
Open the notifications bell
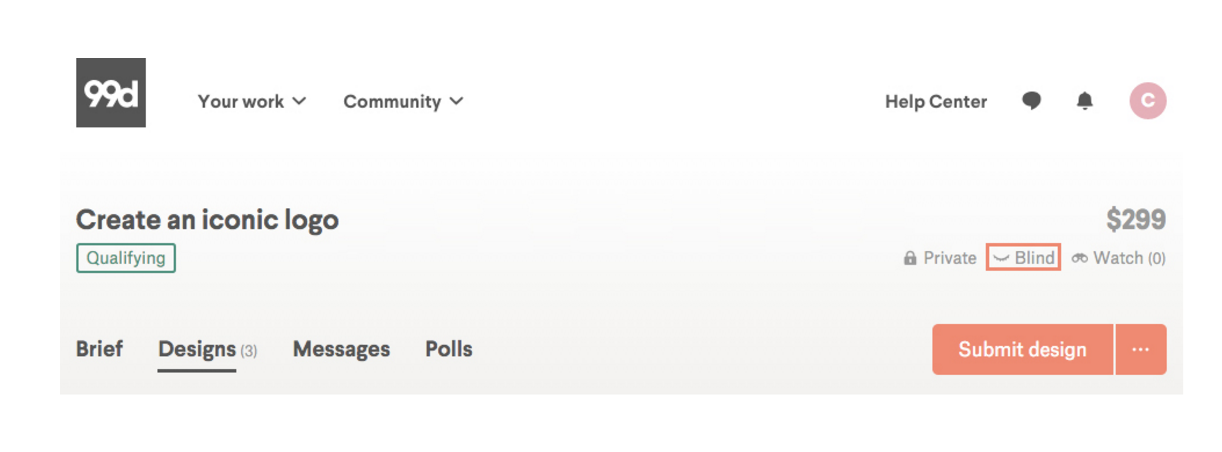click(1085, 101)
